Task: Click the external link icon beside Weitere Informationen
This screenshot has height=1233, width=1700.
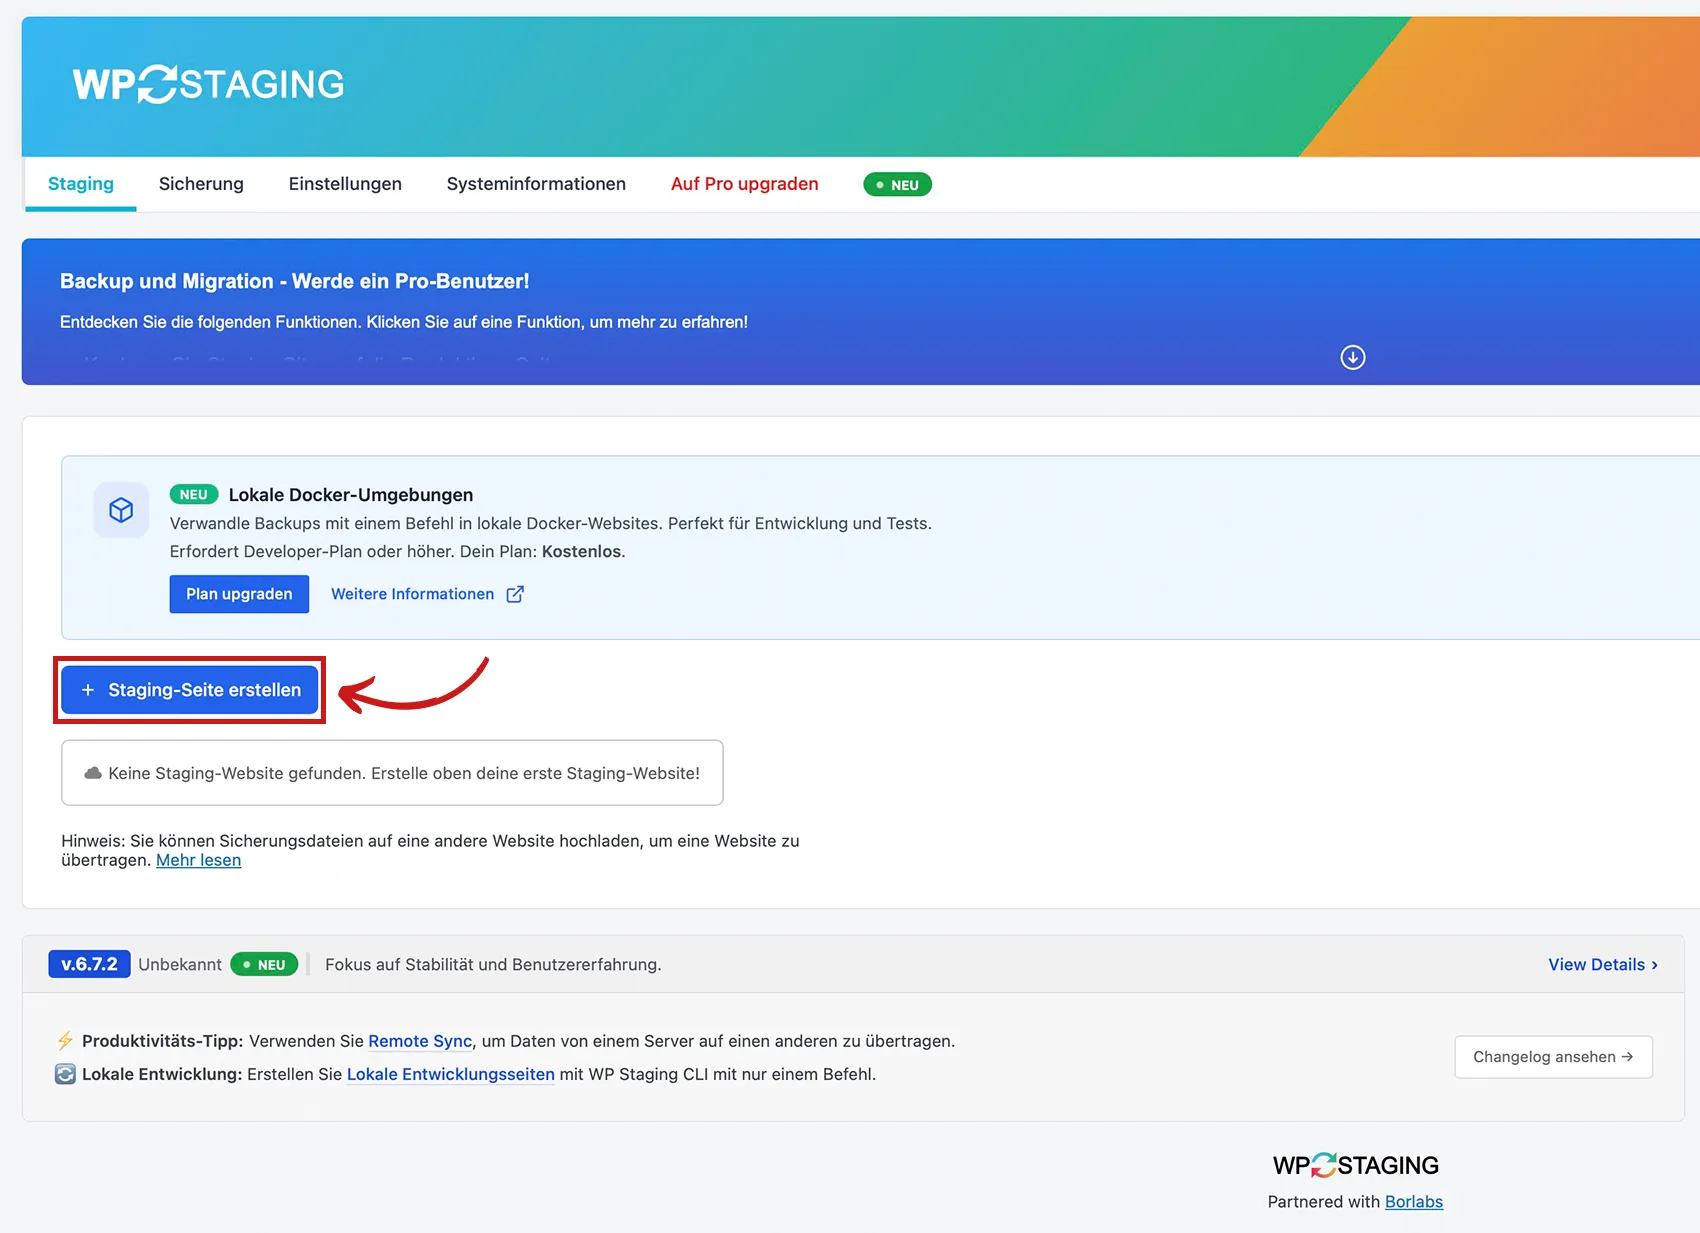Action: (515, 594)
